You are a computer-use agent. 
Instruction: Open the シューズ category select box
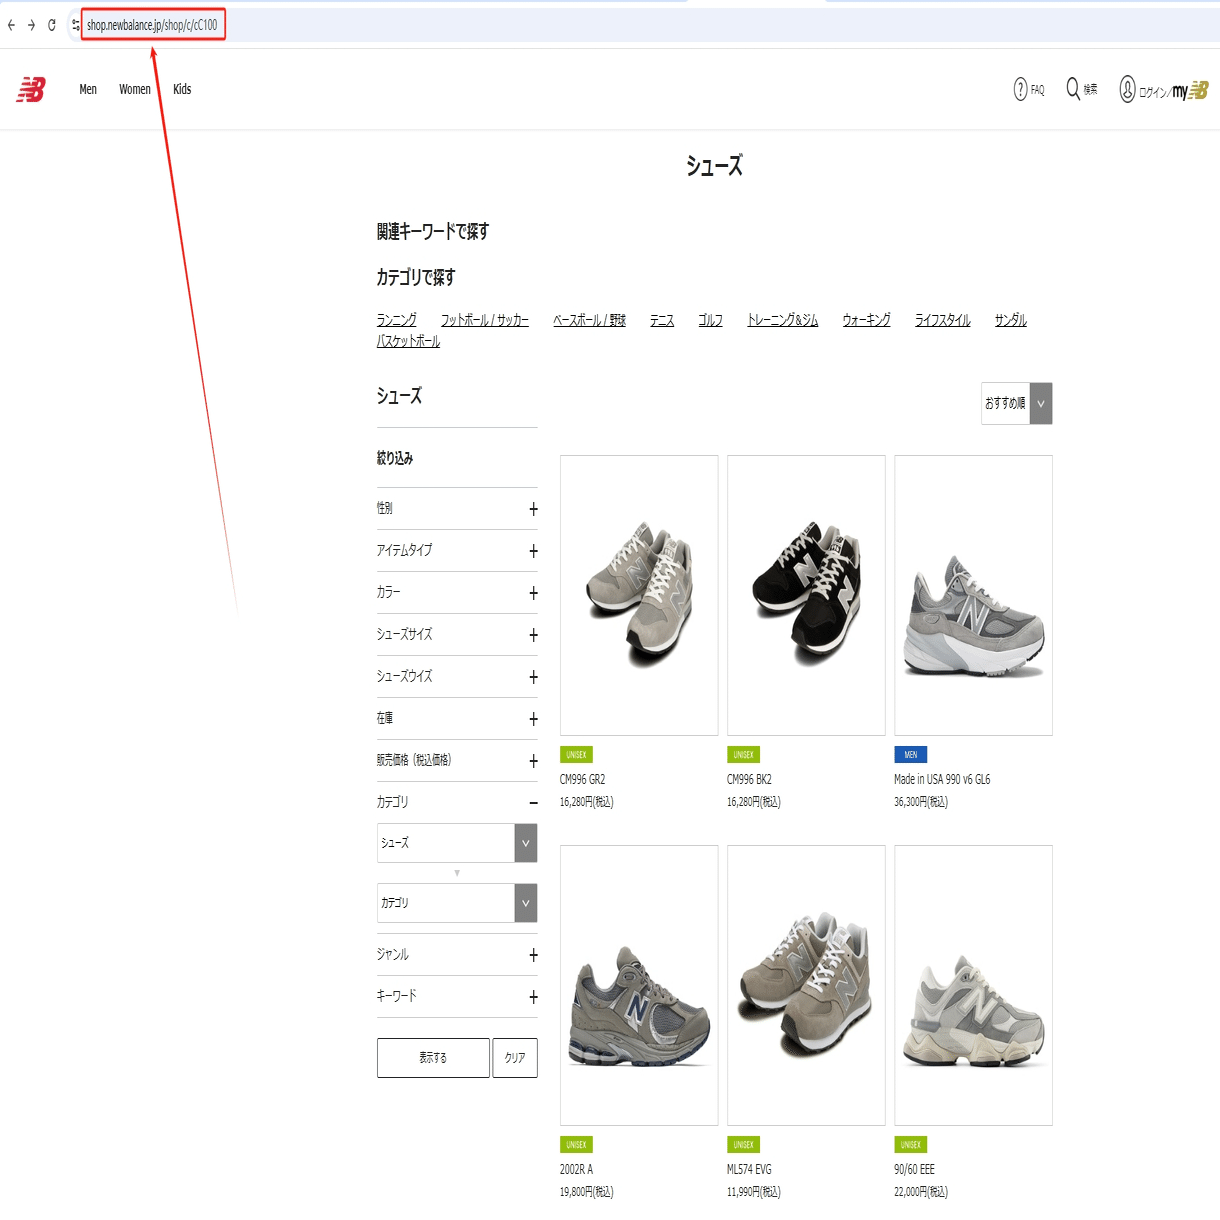point(457,843)
